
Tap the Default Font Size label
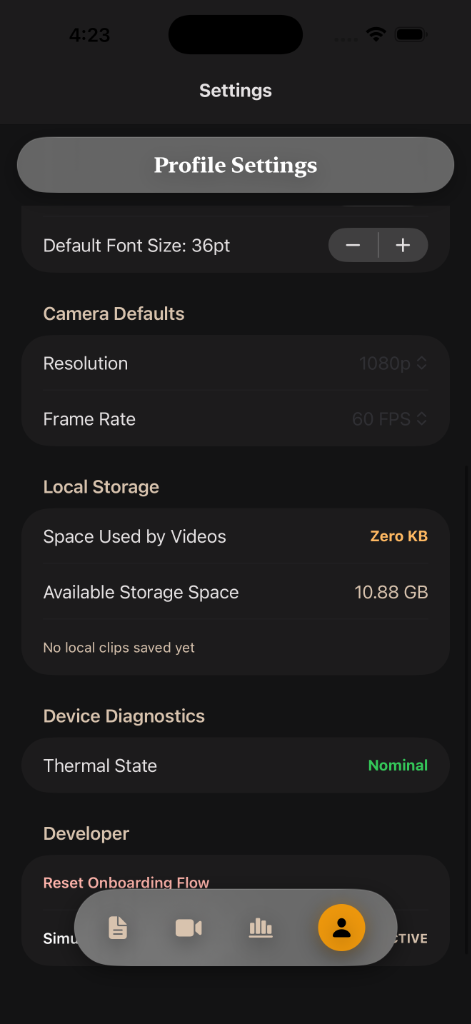pos(137,246)
